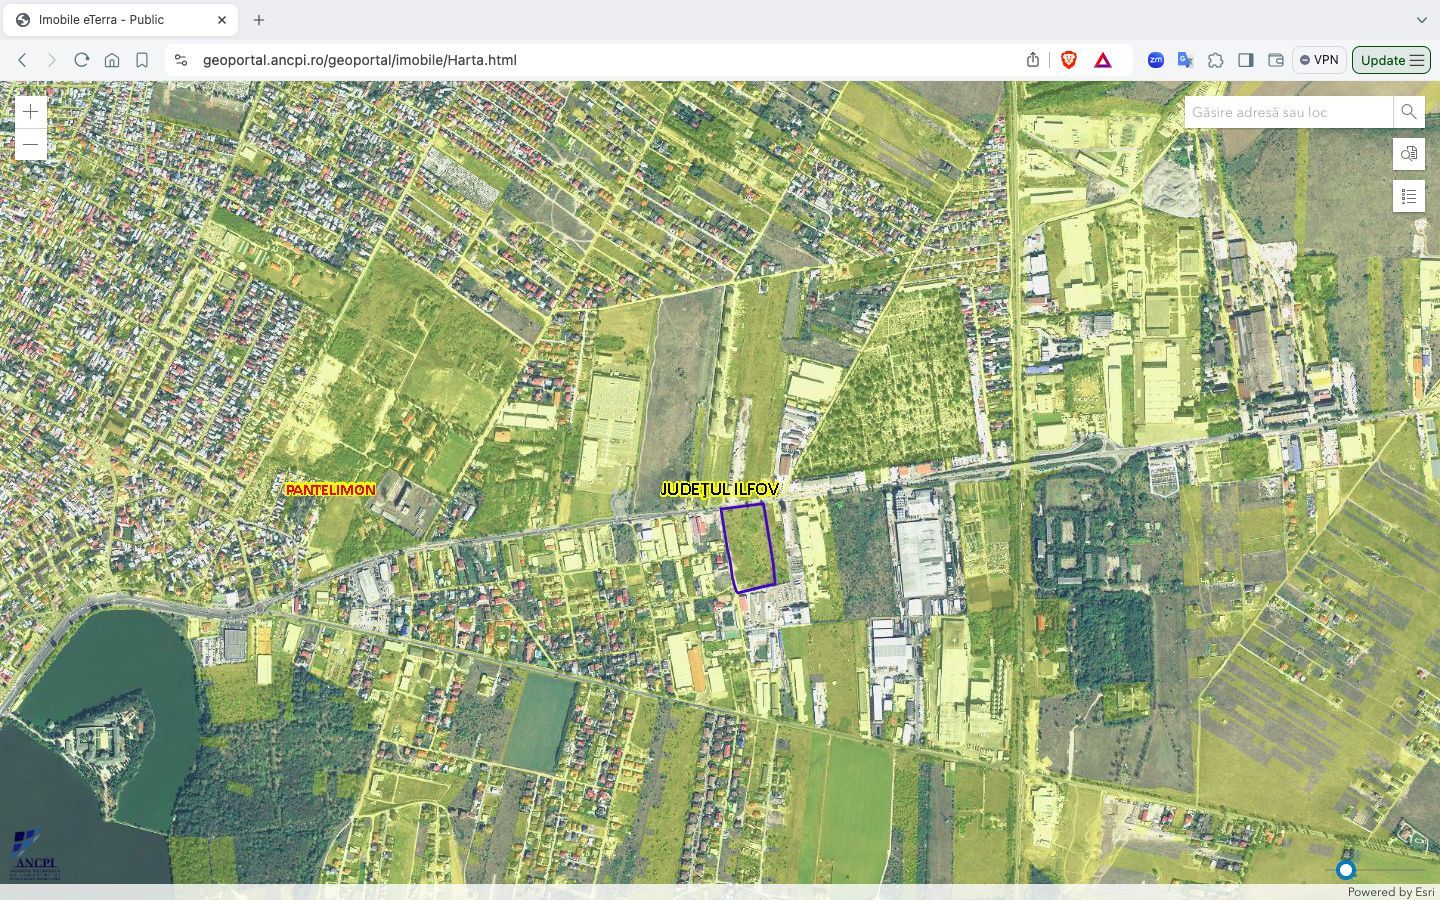Open the Brave Wallet icon
Viewport: 1440px width, 900px height.
point(1275,60)
